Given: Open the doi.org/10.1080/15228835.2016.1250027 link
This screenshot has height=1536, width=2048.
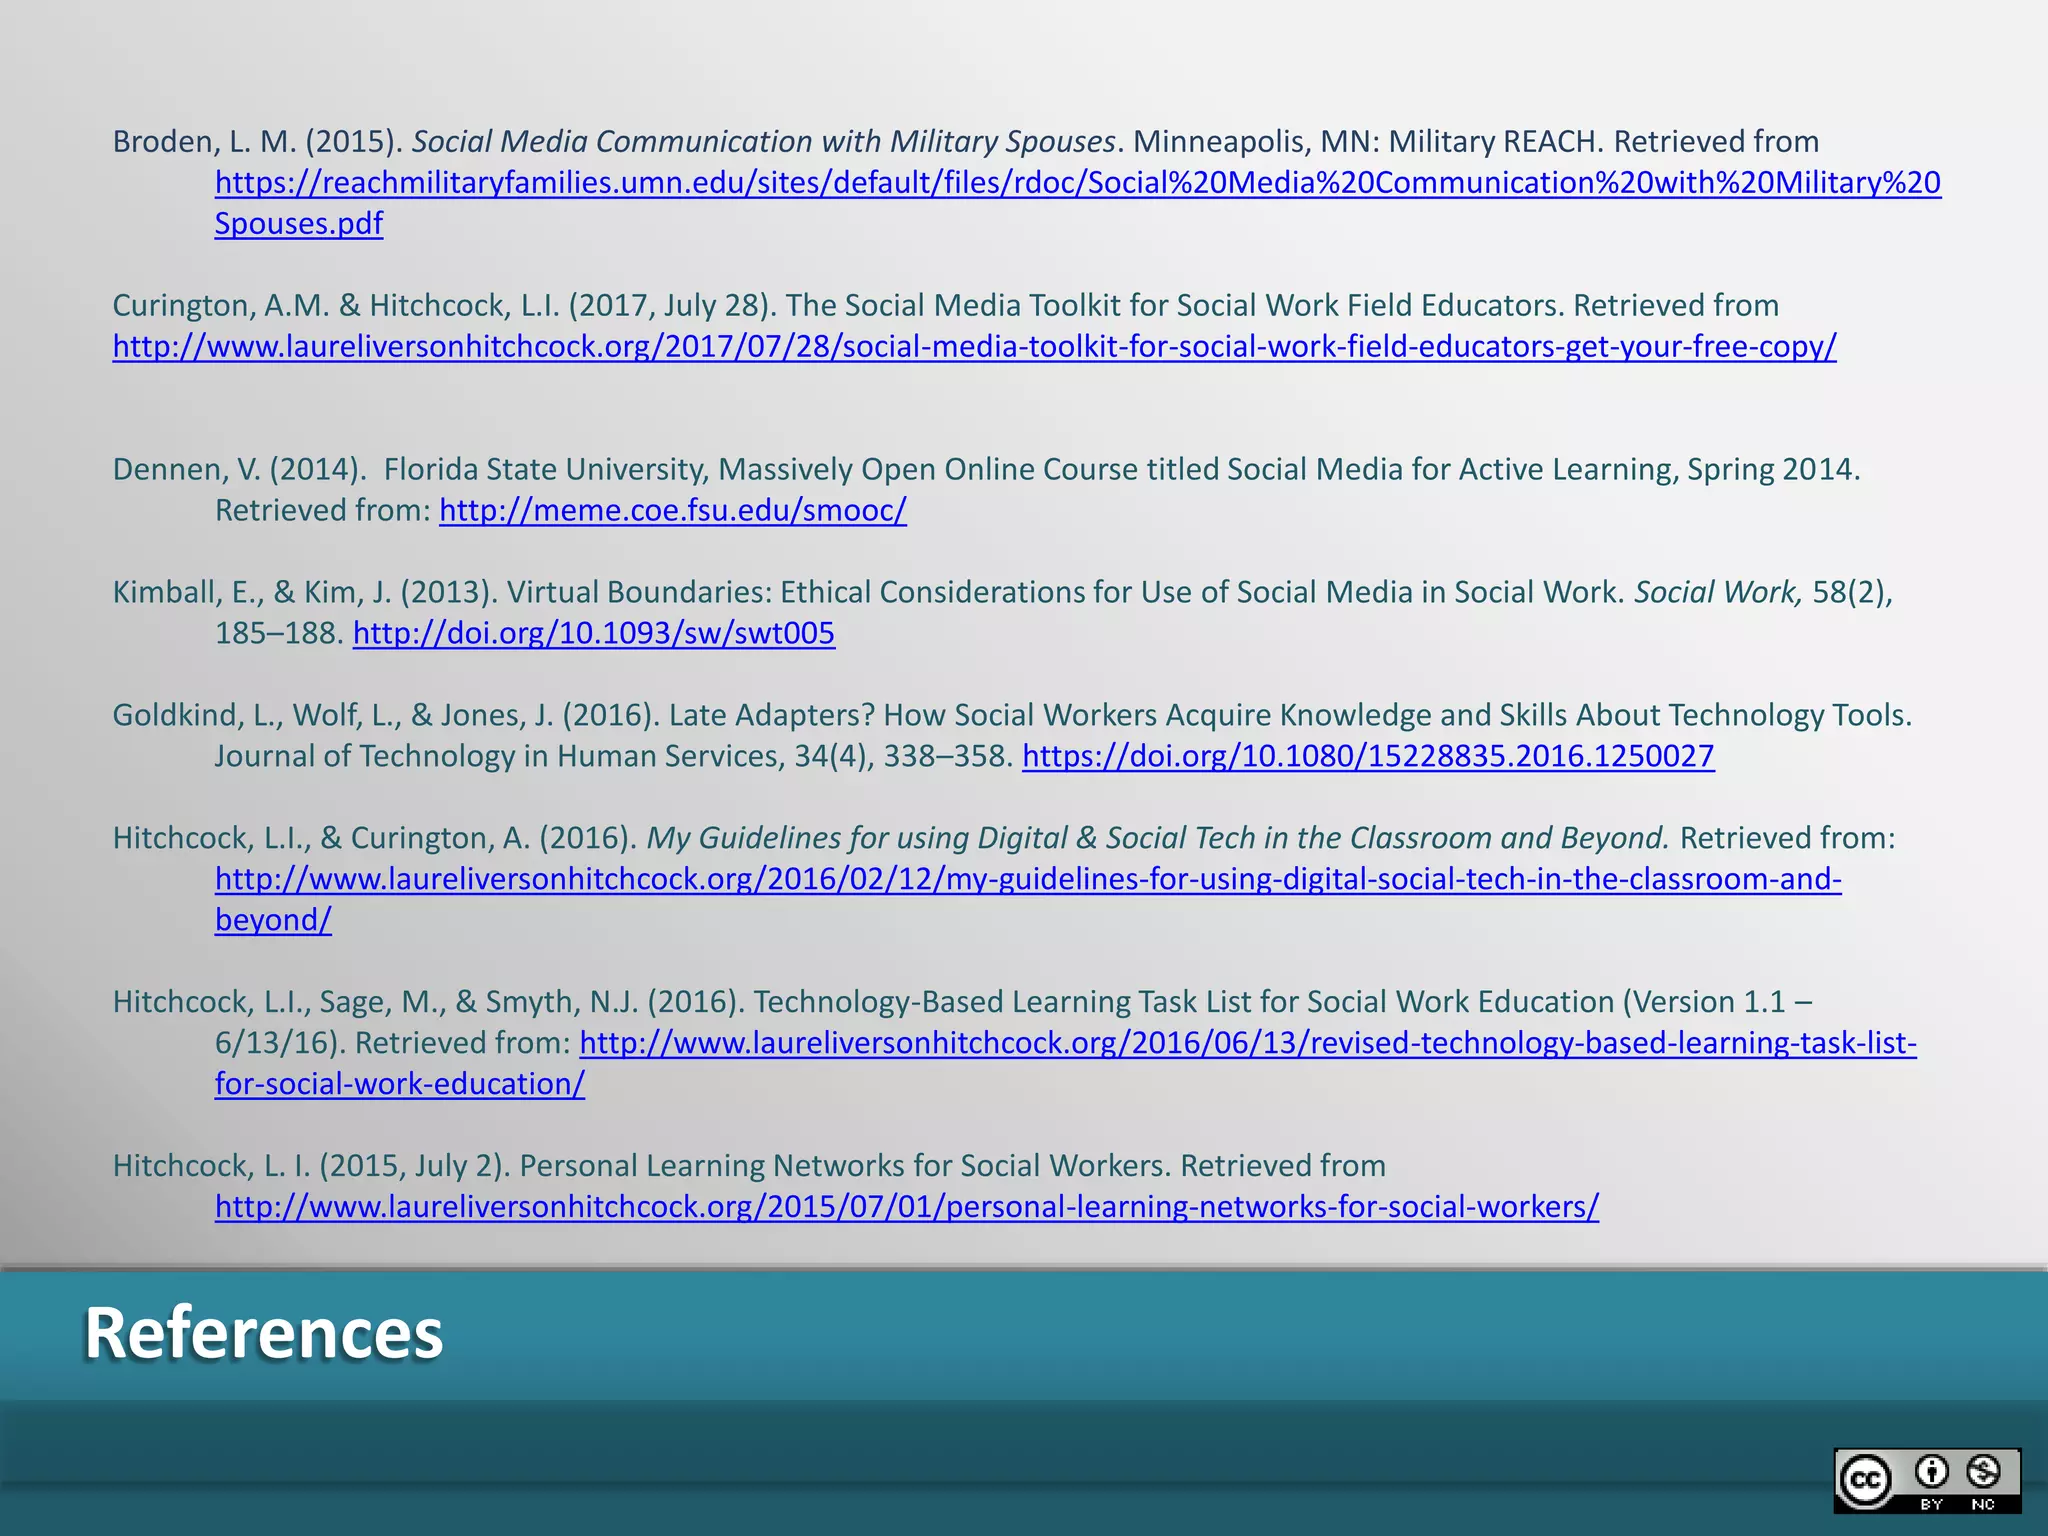Looking at the screenshot, I should coord(1368,756).
